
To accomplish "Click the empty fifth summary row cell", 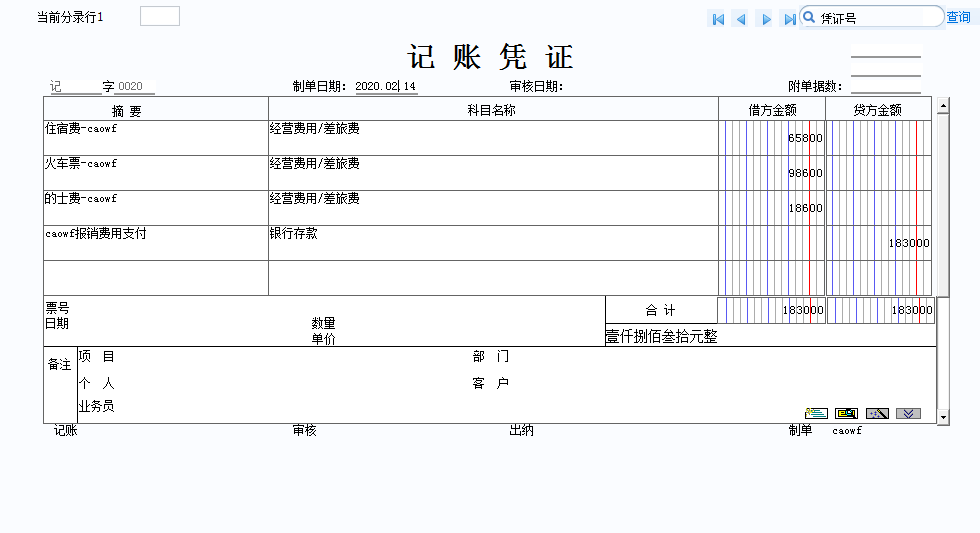I will pos(156,277).
